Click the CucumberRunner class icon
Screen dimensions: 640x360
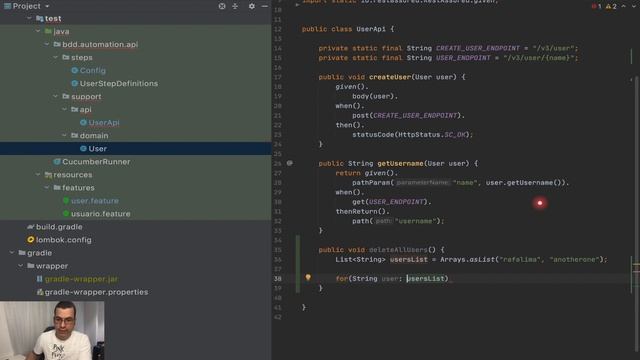[57, 162]
